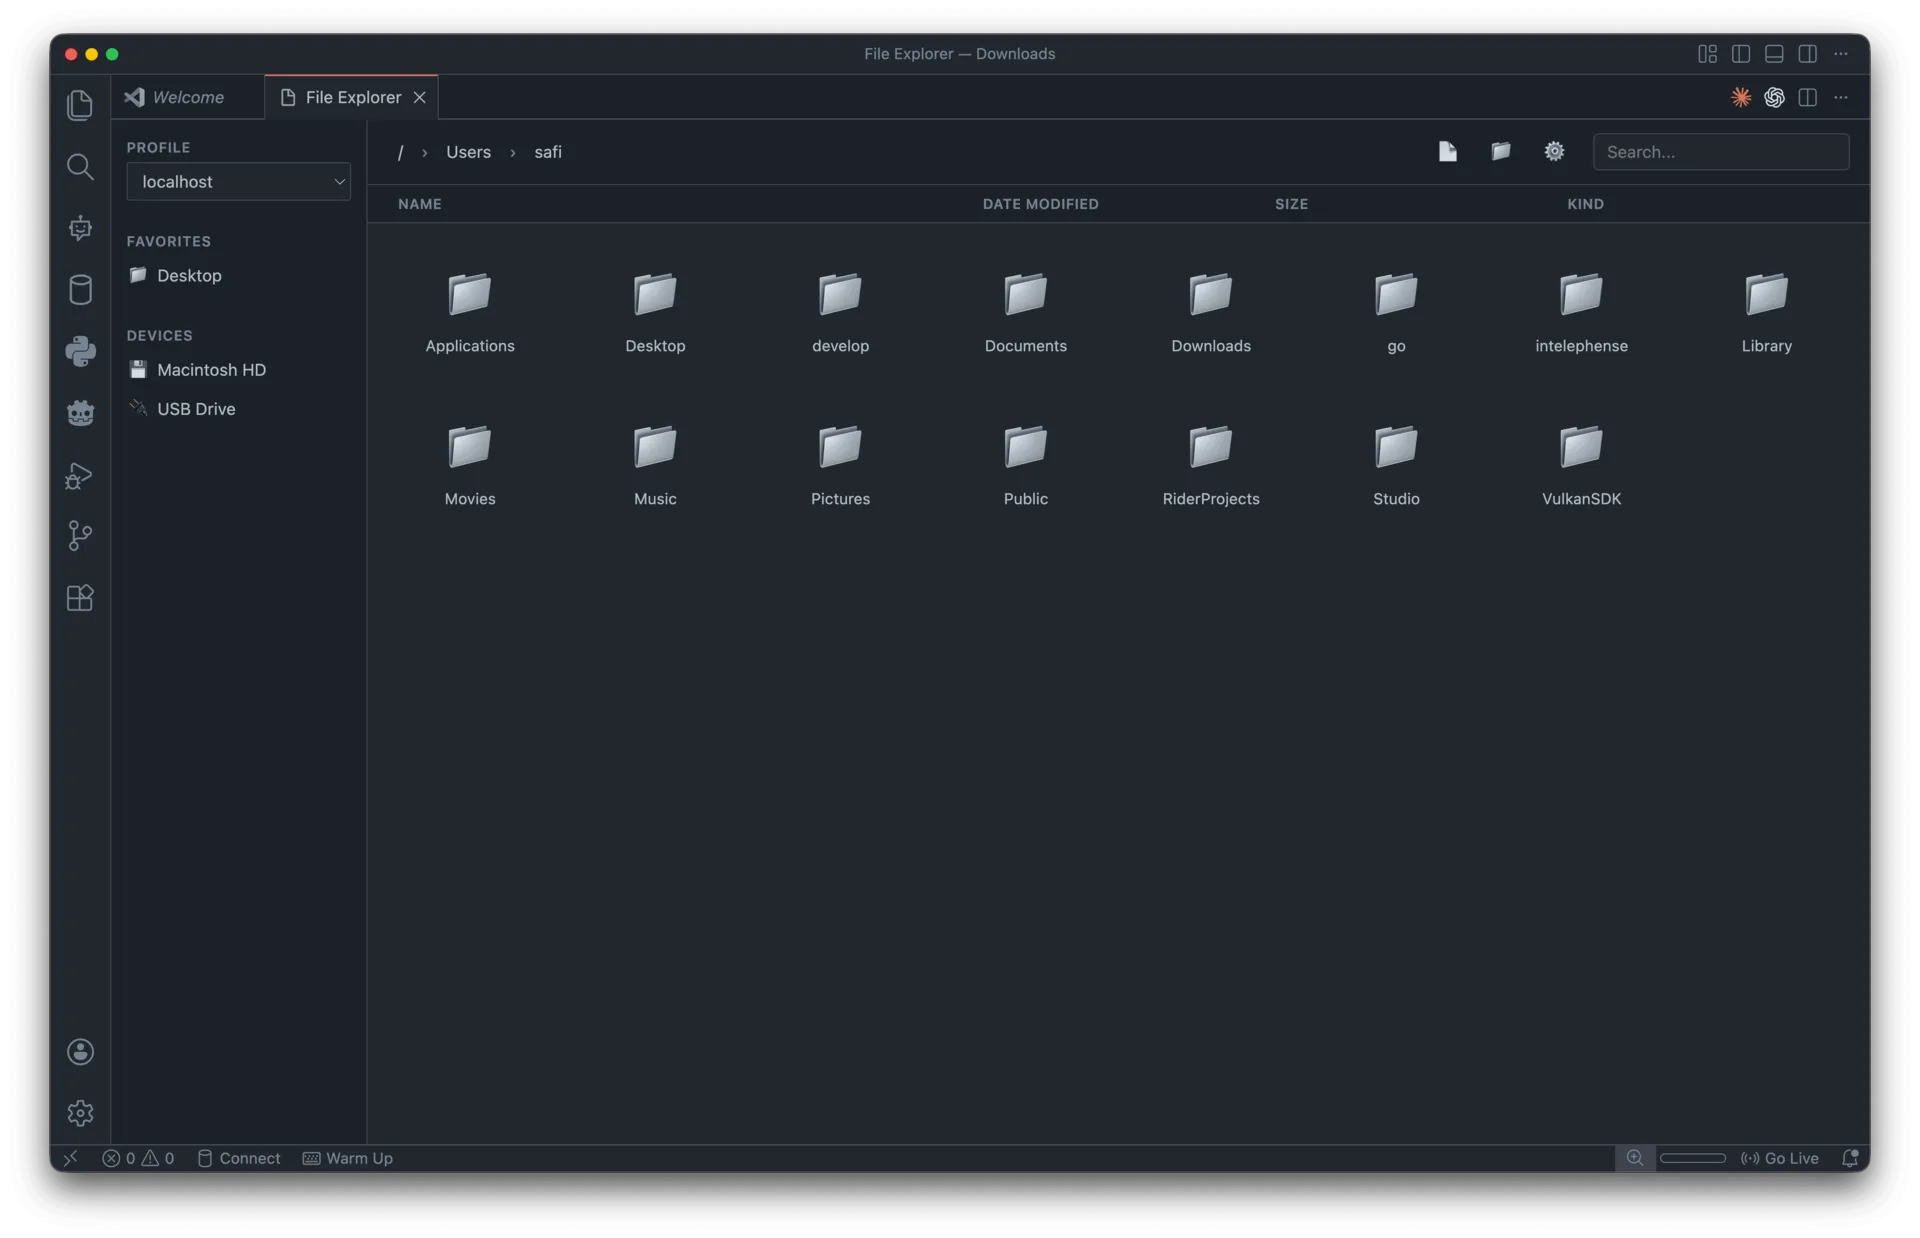Sort by Kind column header
The width and height of the screenshot is (1920, 1238).
point(1585,204)
